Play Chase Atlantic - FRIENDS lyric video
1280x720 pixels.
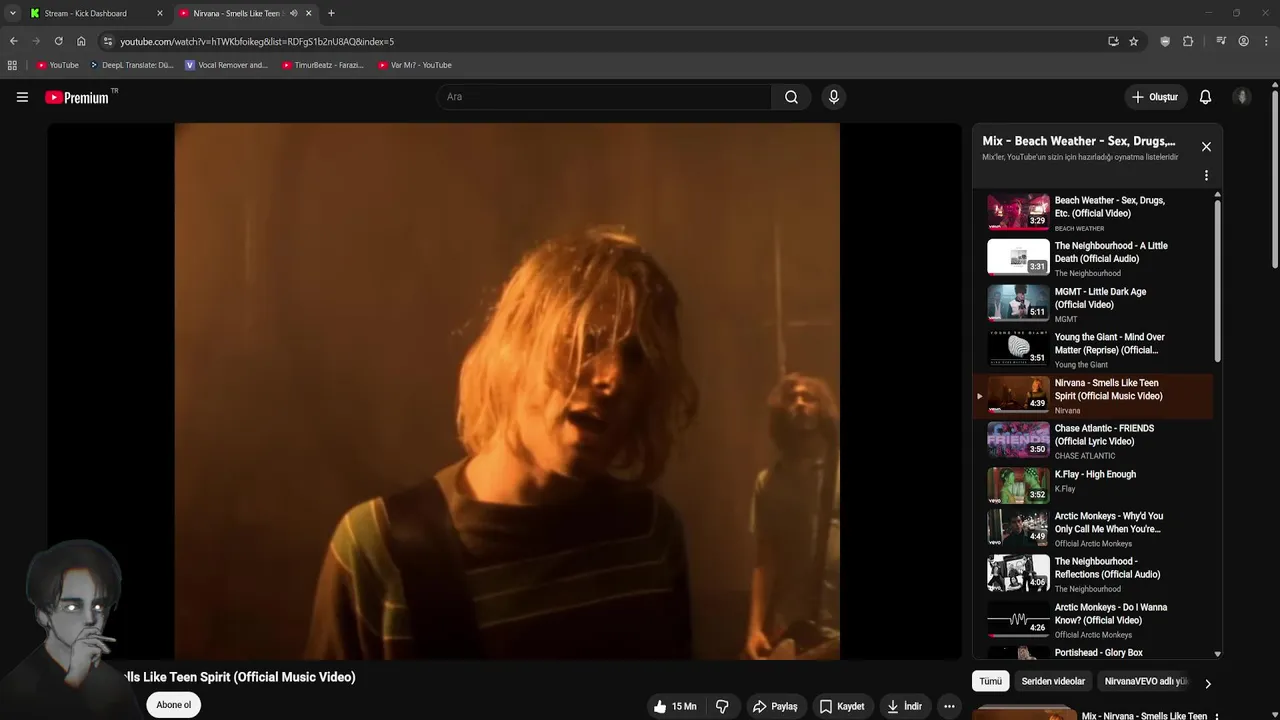(x=1094, y=441)
